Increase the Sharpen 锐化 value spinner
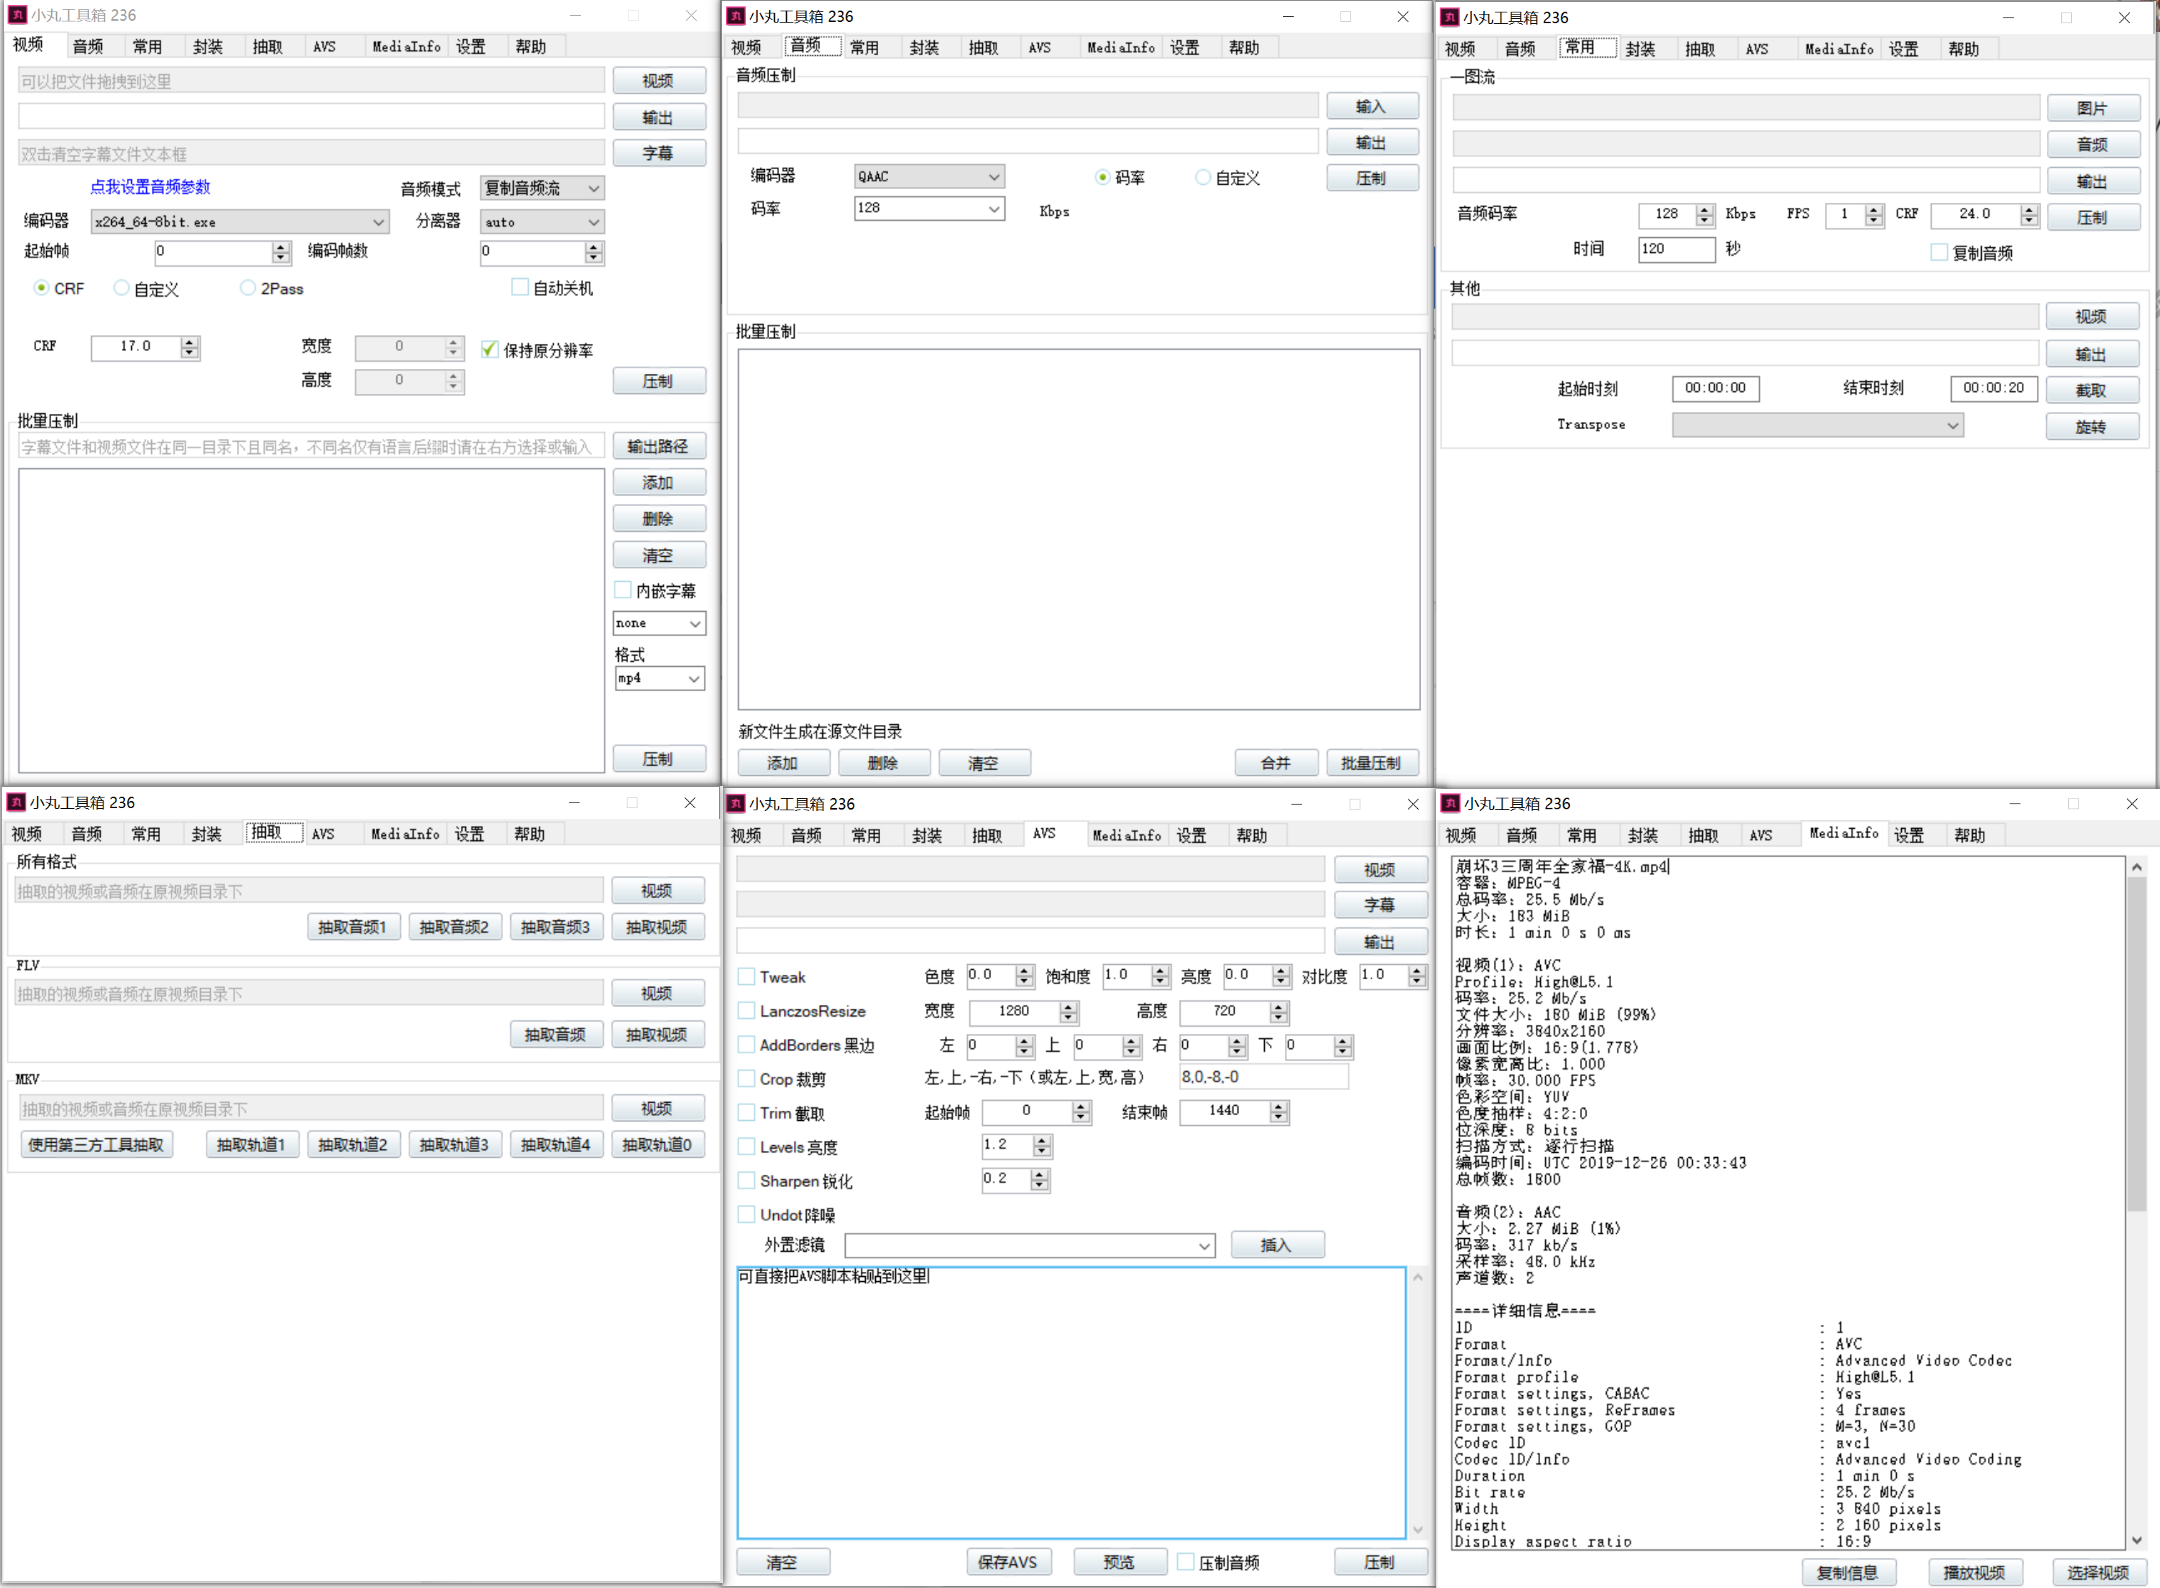2160x1588 pixels. pyautogui.click(x=1040, y=1175)
